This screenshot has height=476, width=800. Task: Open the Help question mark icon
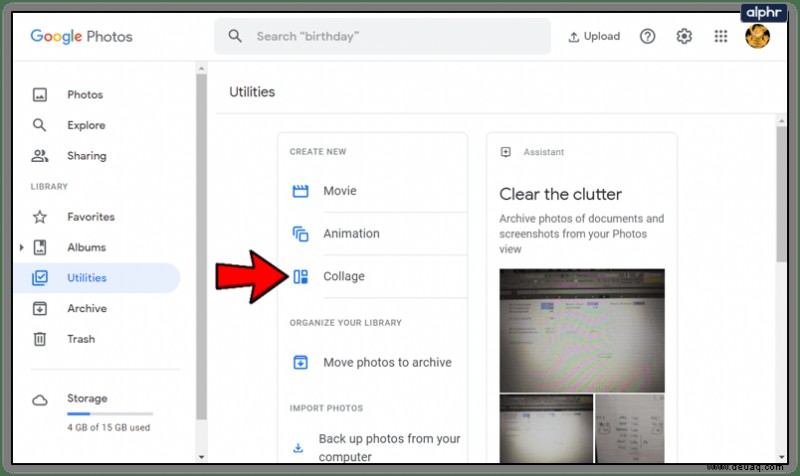click(647, 36)
